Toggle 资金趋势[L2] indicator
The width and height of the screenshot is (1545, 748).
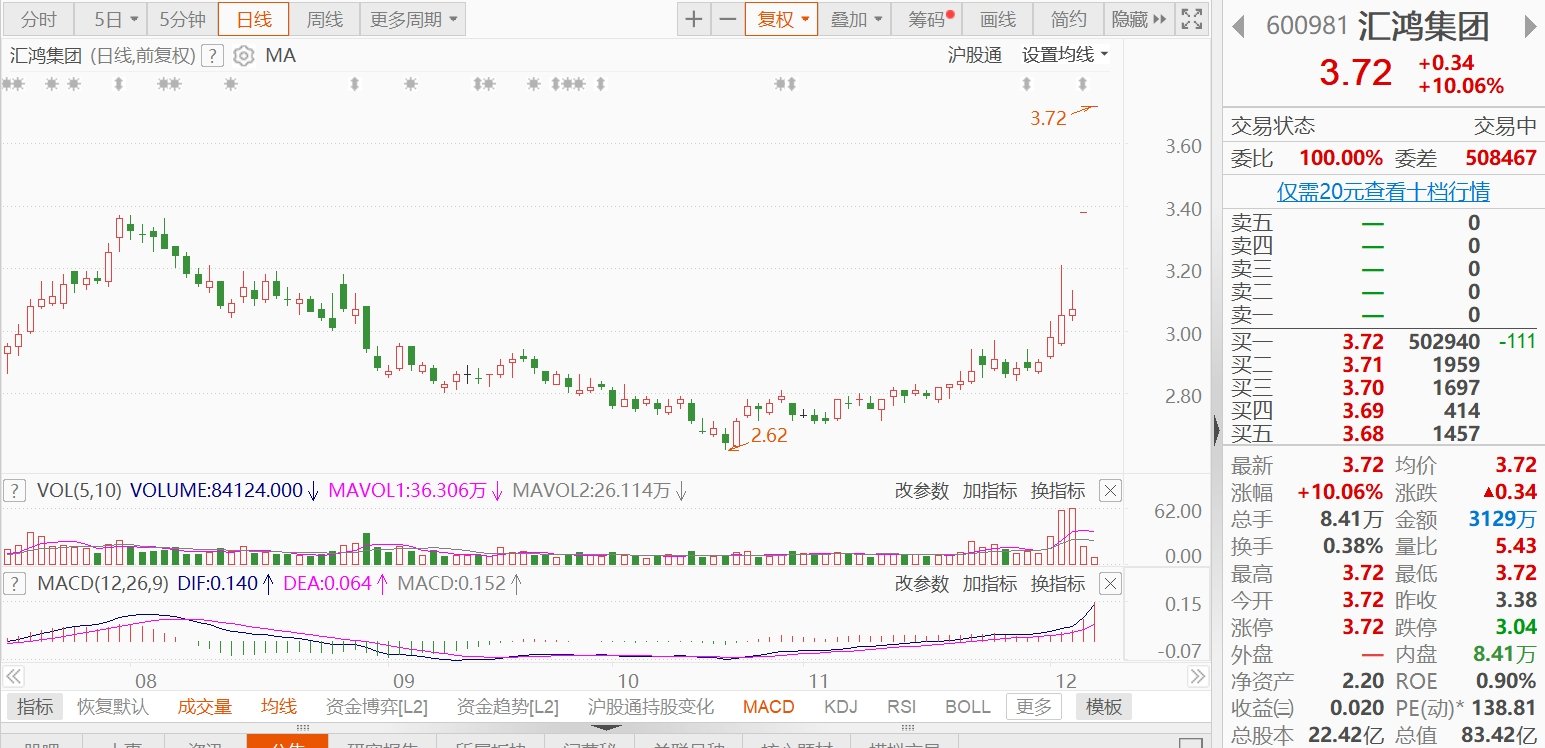click(x=508, y=707)
